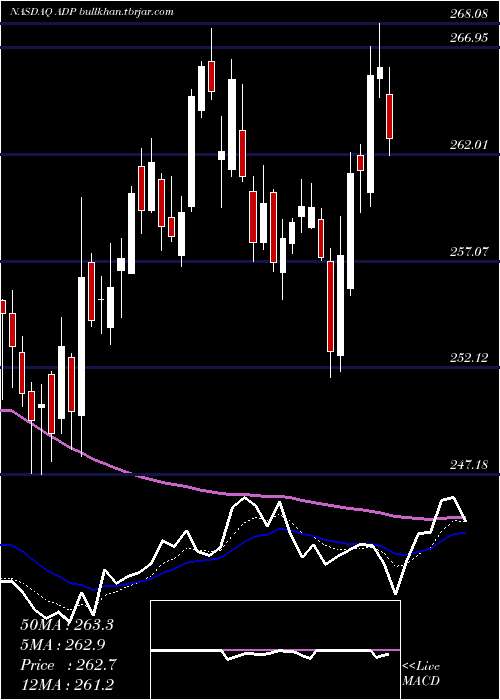Screen dimensions: 500x700
Task: Click the 12MA : 261.2 readout
Action: coord(67,685)
